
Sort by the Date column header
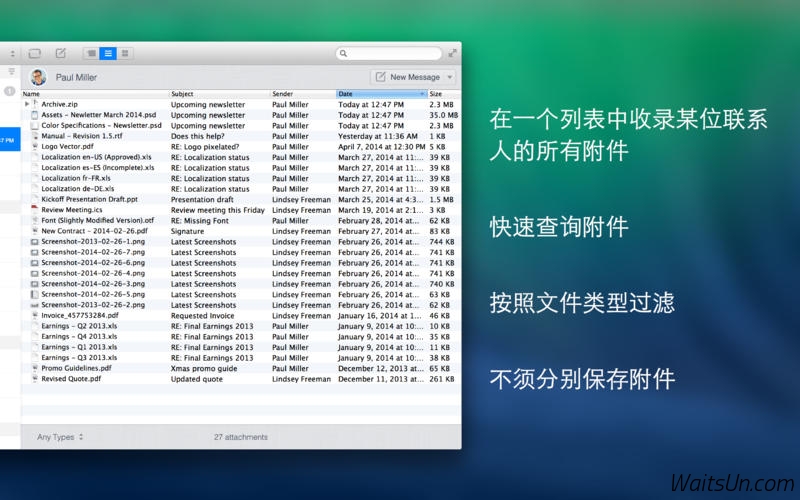[382, 94]
